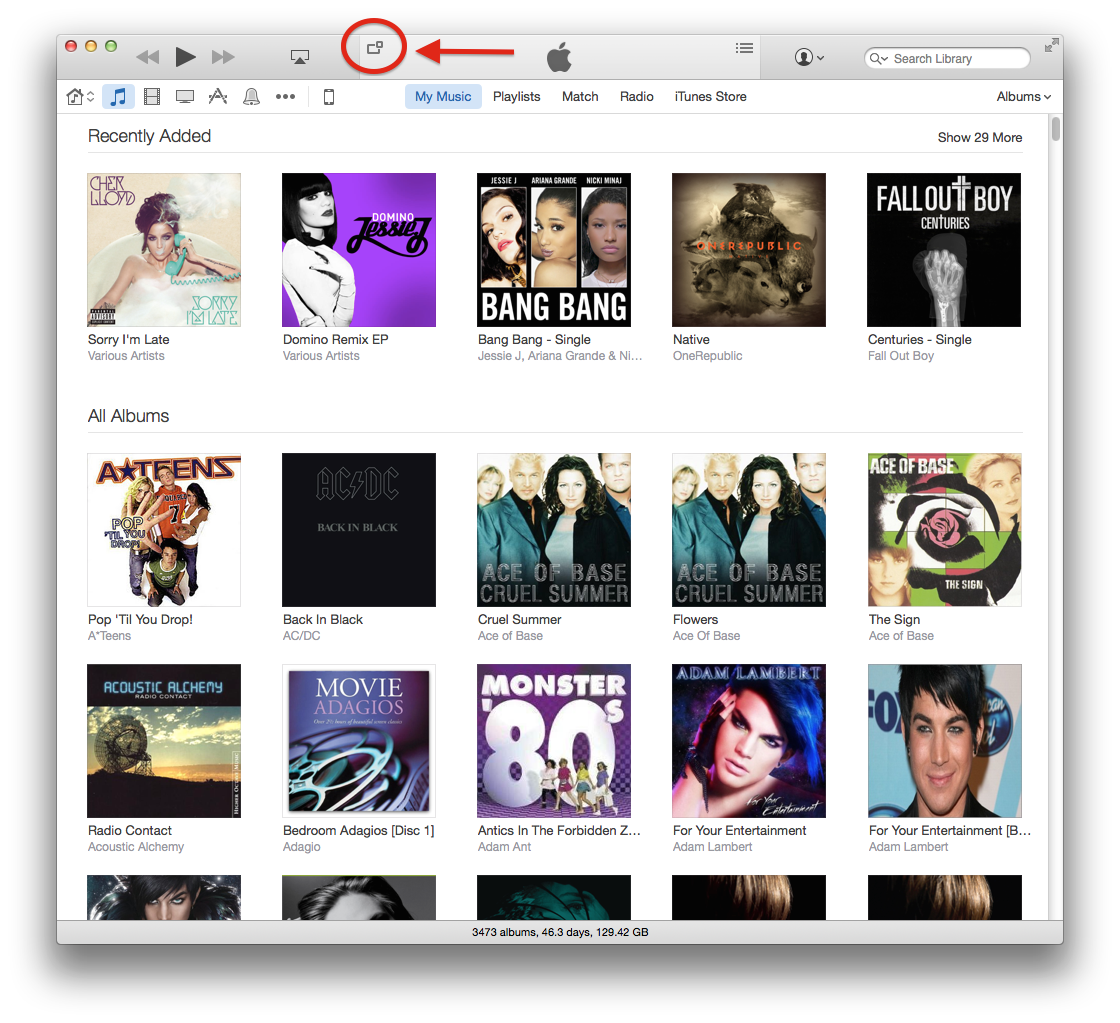This screenshot has width=1120, height=1023.
Task: Open the More media types ellipsis
Action: pyautogui.click(x=285, y=96)
